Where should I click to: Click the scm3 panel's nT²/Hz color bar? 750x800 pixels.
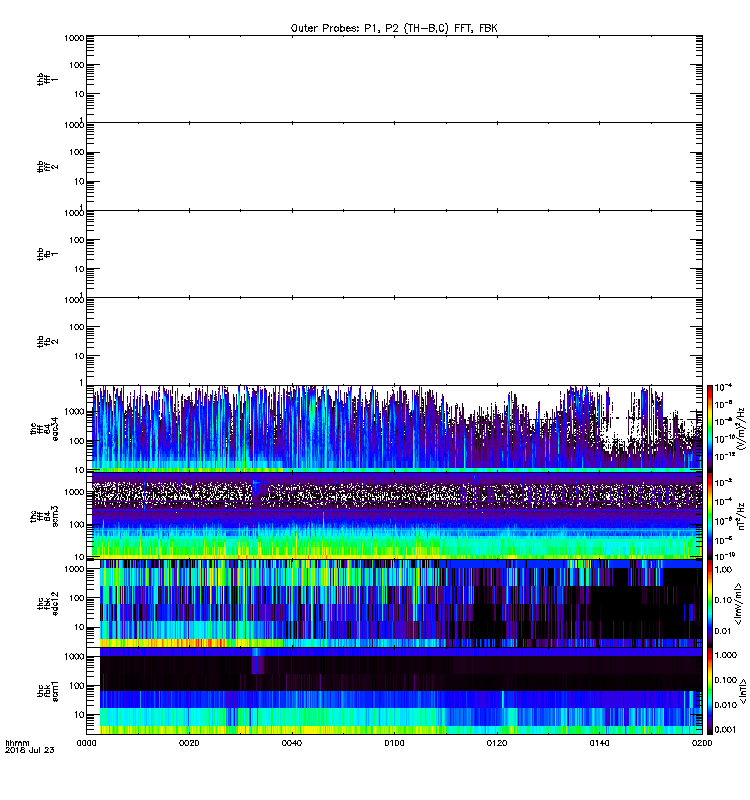click(x=710, y=515)
